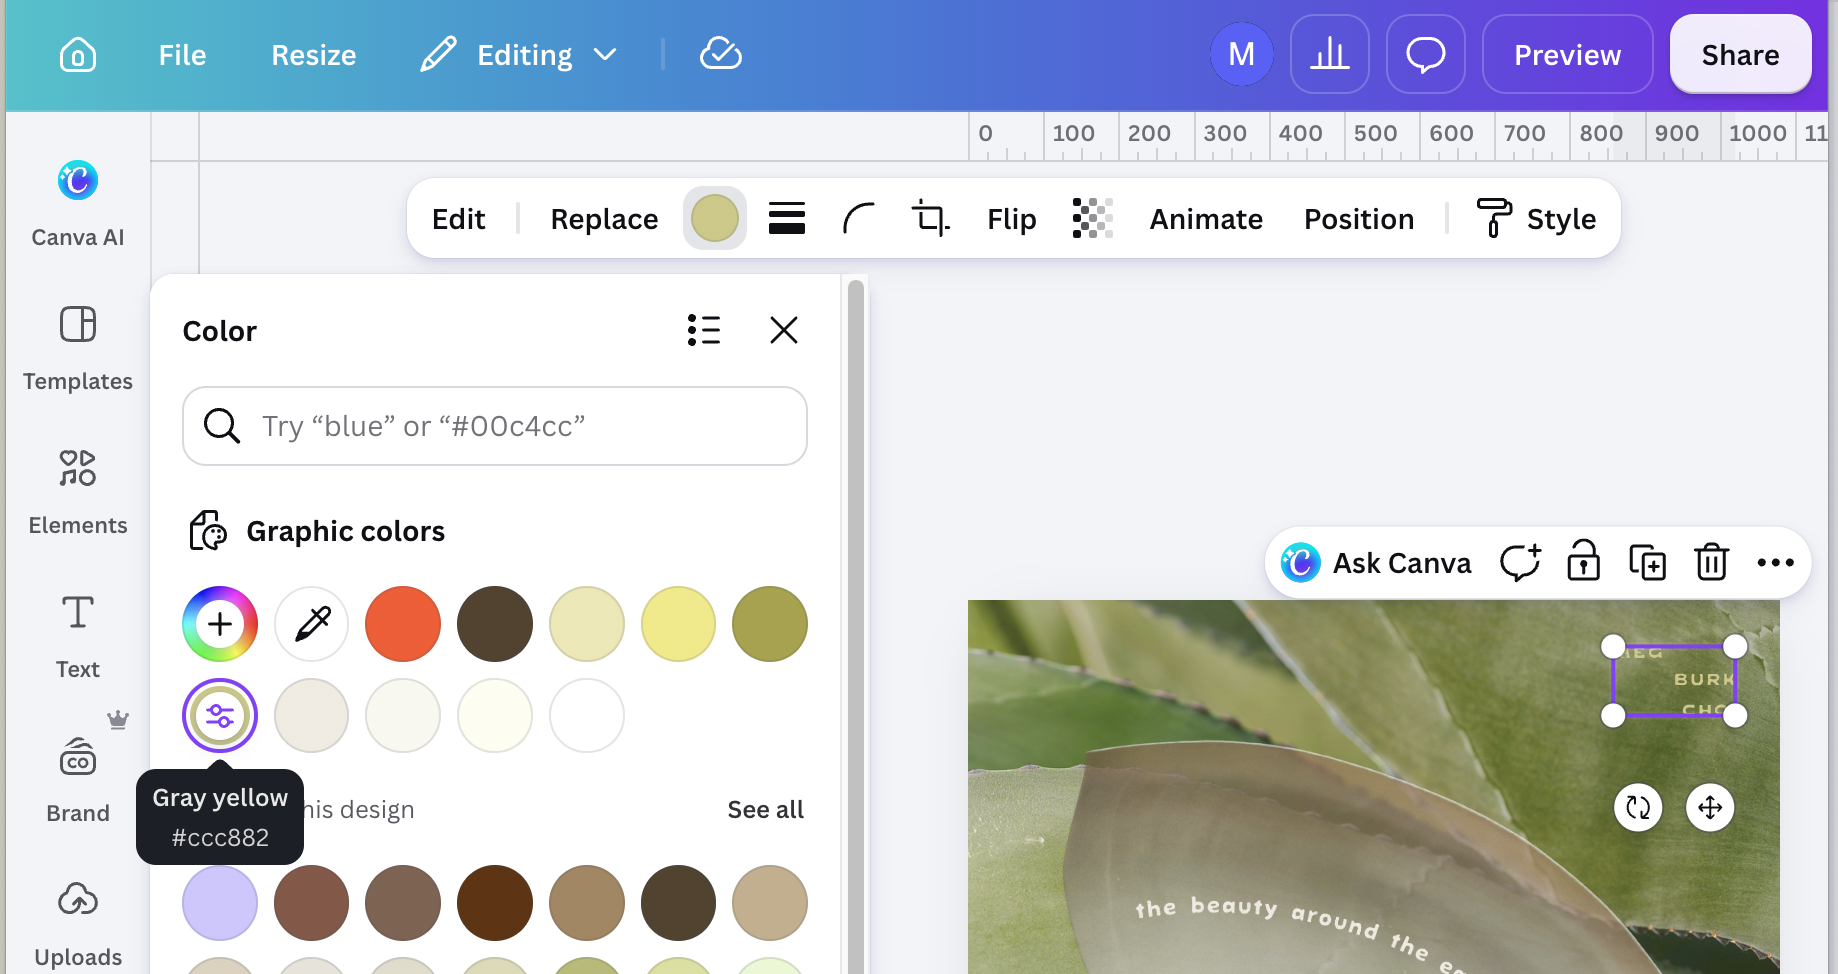This screenshot has width=1838, height=974.
Task: Go to Canva home icon
Action: coord(78,54)
